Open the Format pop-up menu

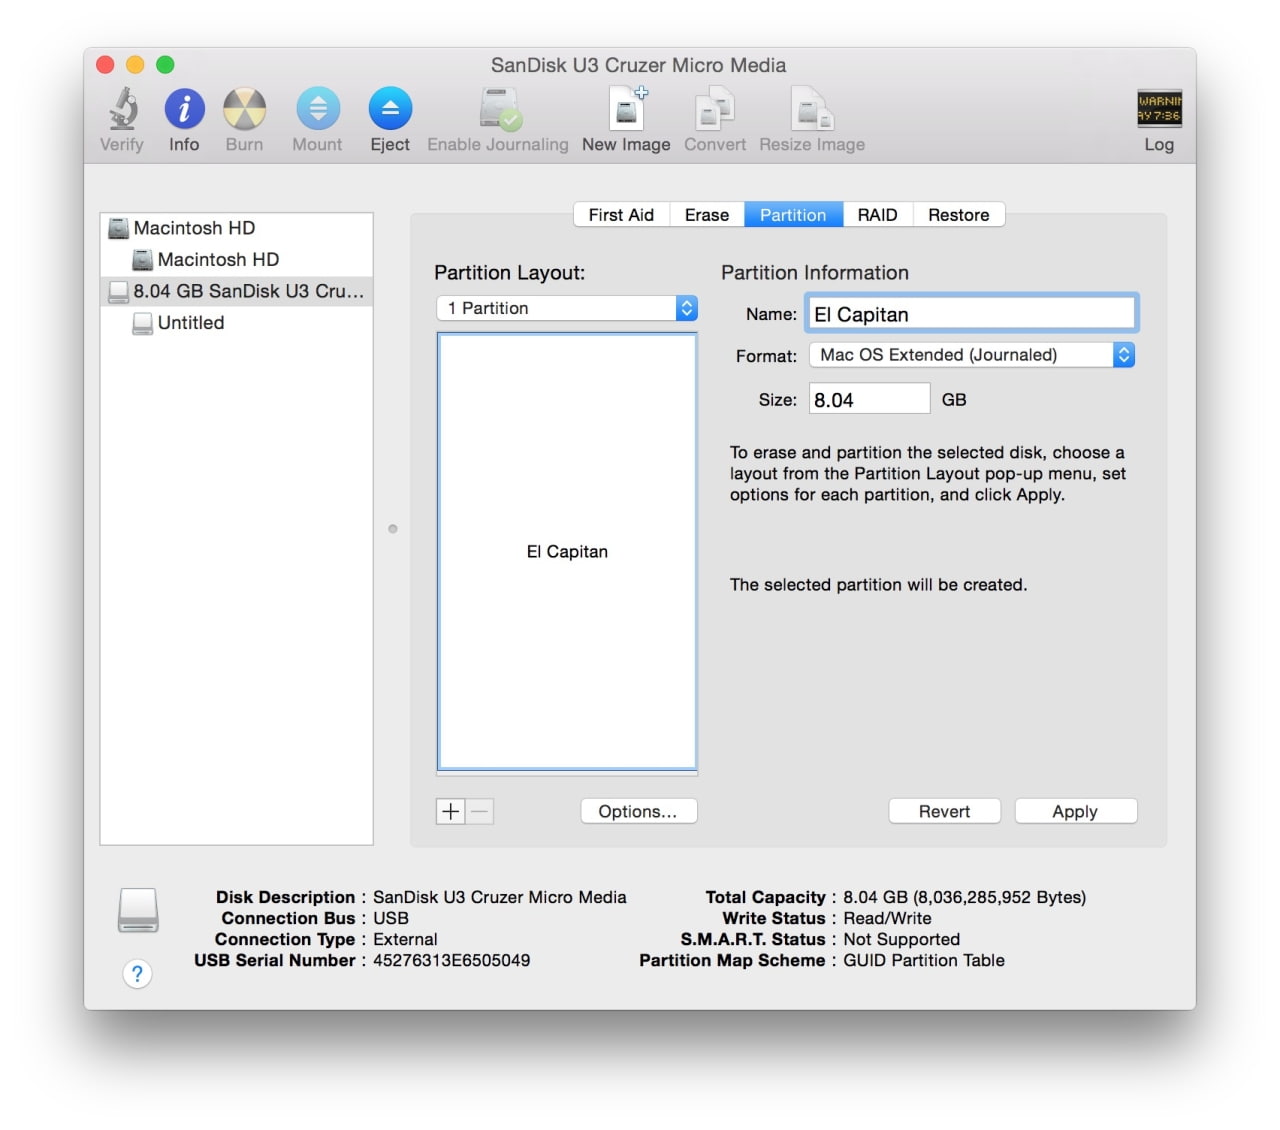coord(971,355)
